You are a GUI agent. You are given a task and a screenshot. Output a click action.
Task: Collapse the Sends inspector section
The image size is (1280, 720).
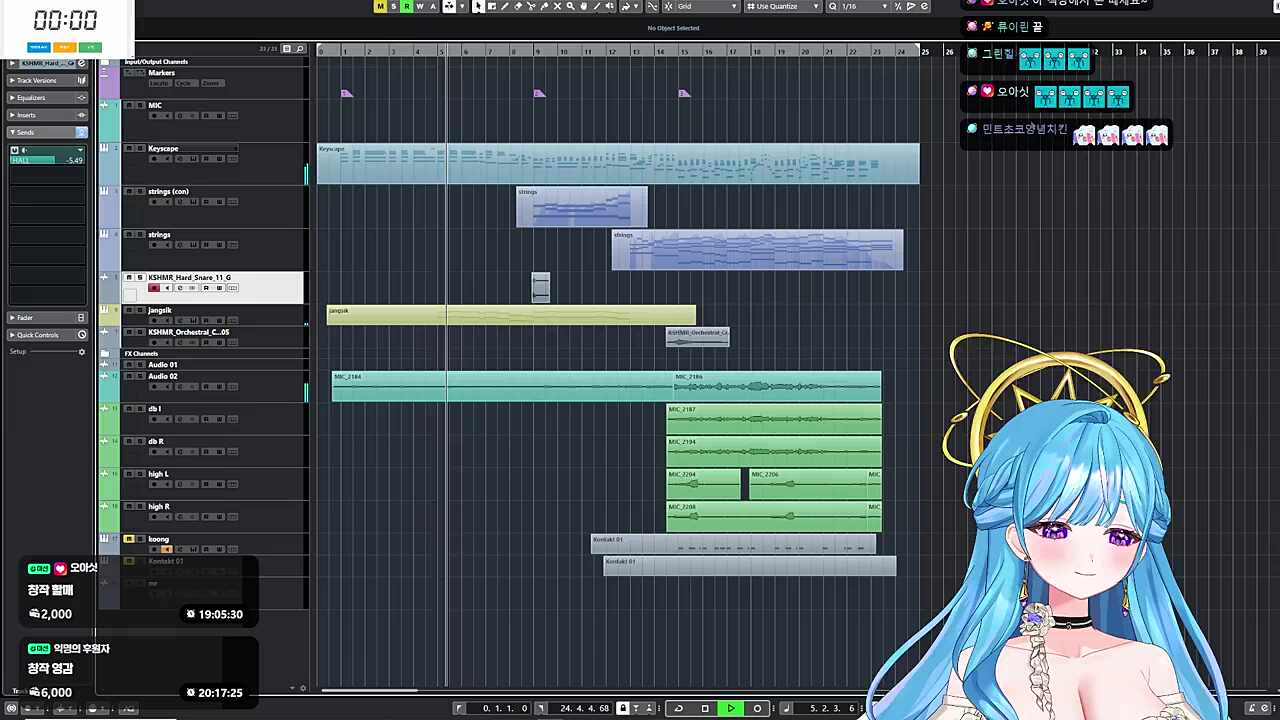point(48,132)
